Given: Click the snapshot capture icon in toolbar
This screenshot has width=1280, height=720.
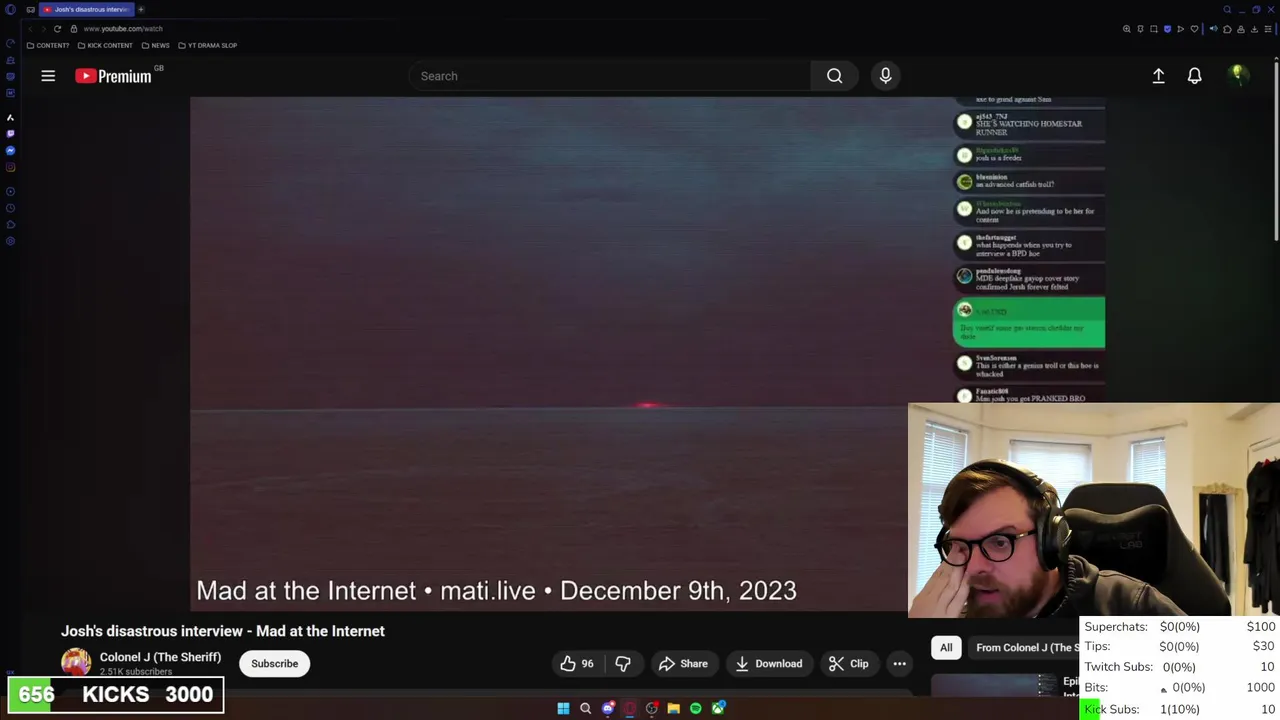Looking at the screenshot, I should tap(1154, 29).
